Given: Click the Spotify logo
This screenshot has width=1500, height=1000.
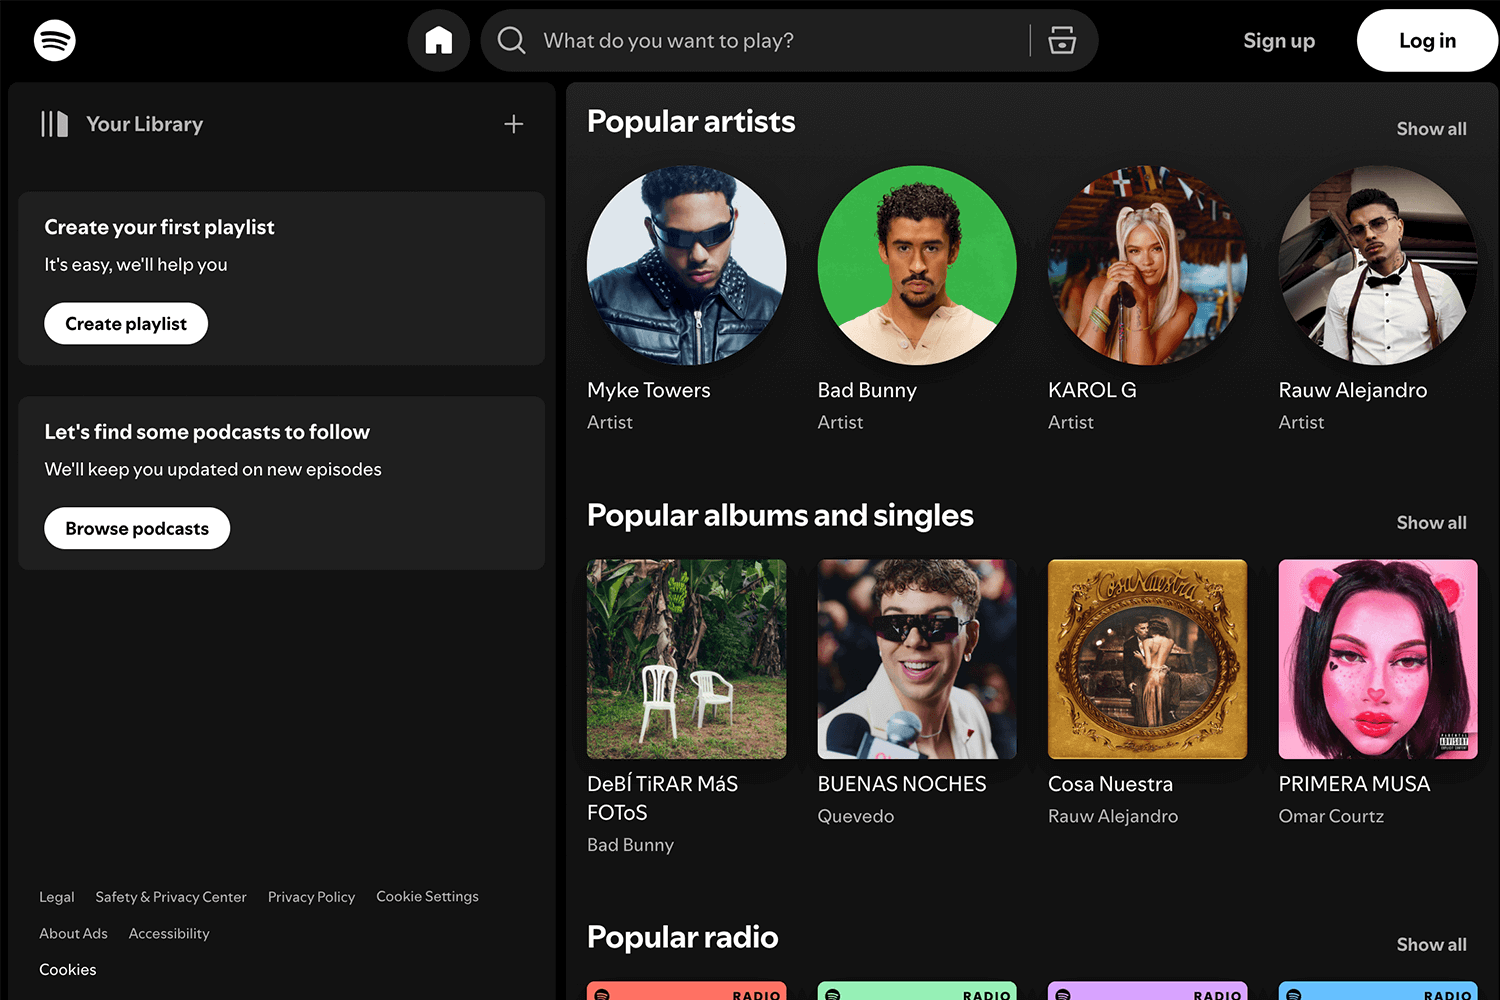Looking at the screenshot, I should point(55,40).
